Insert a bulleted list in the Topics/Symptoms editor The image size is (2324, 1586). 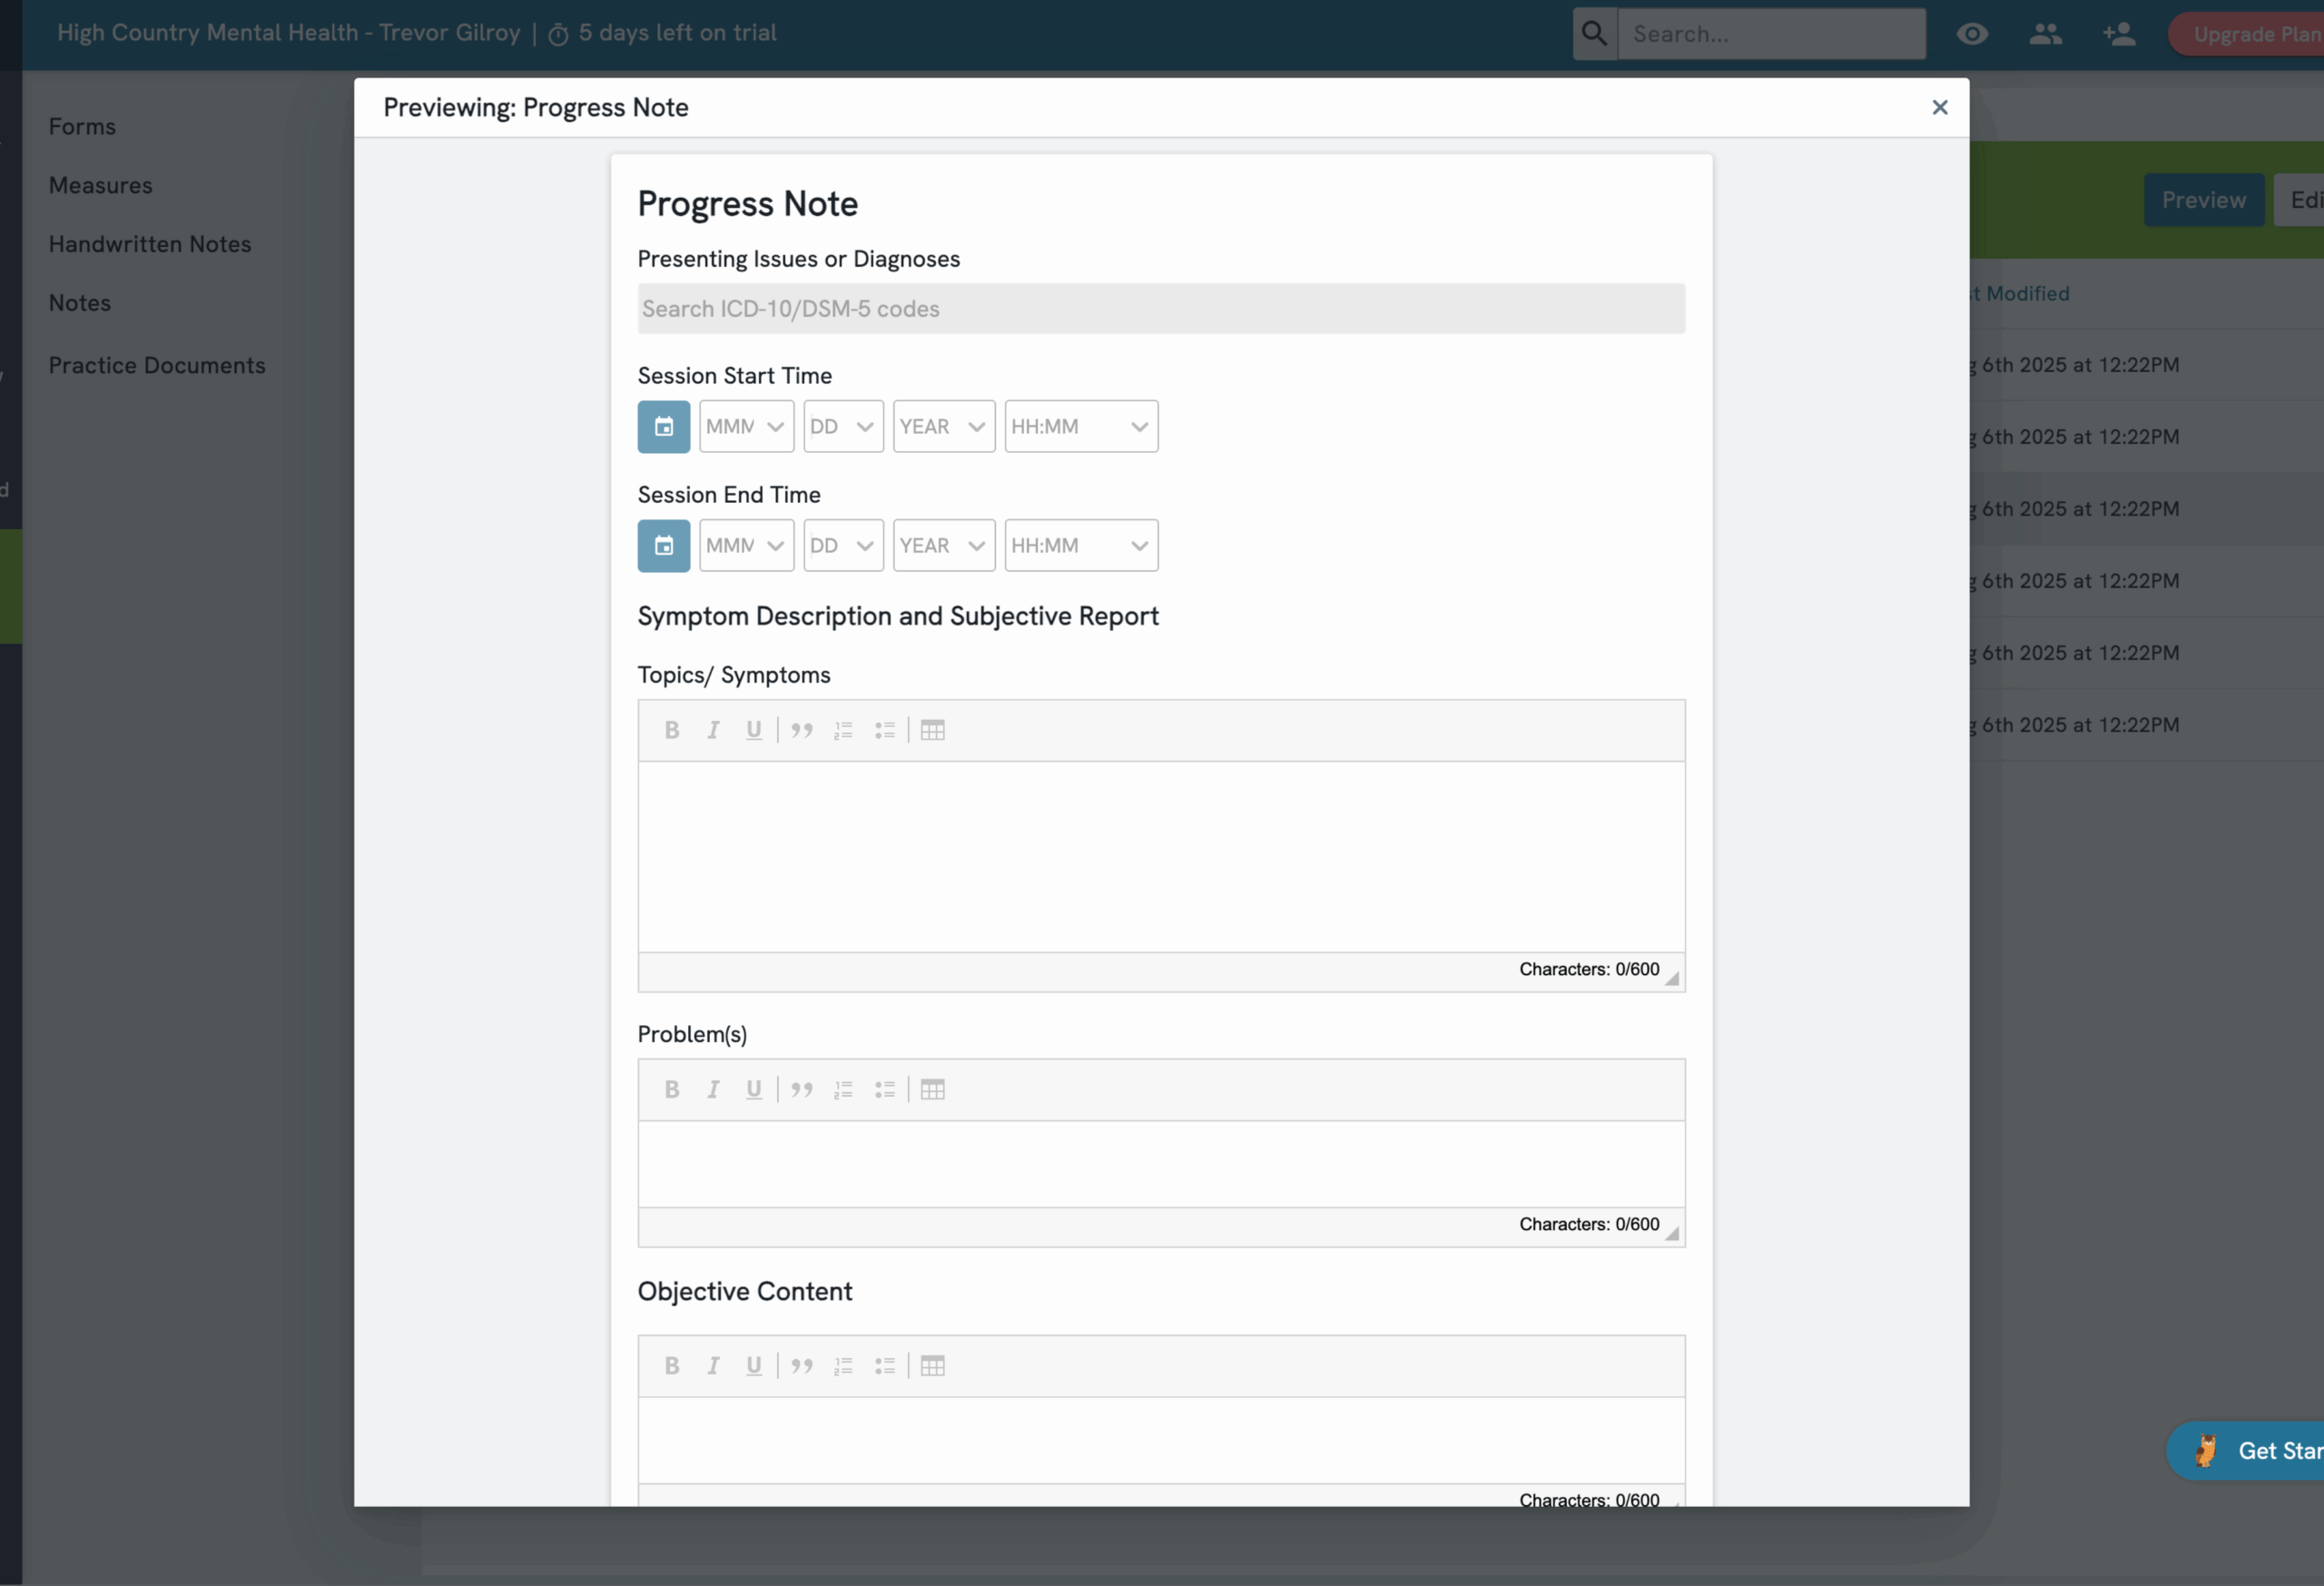pyautogui.click(x=885, y=730)
